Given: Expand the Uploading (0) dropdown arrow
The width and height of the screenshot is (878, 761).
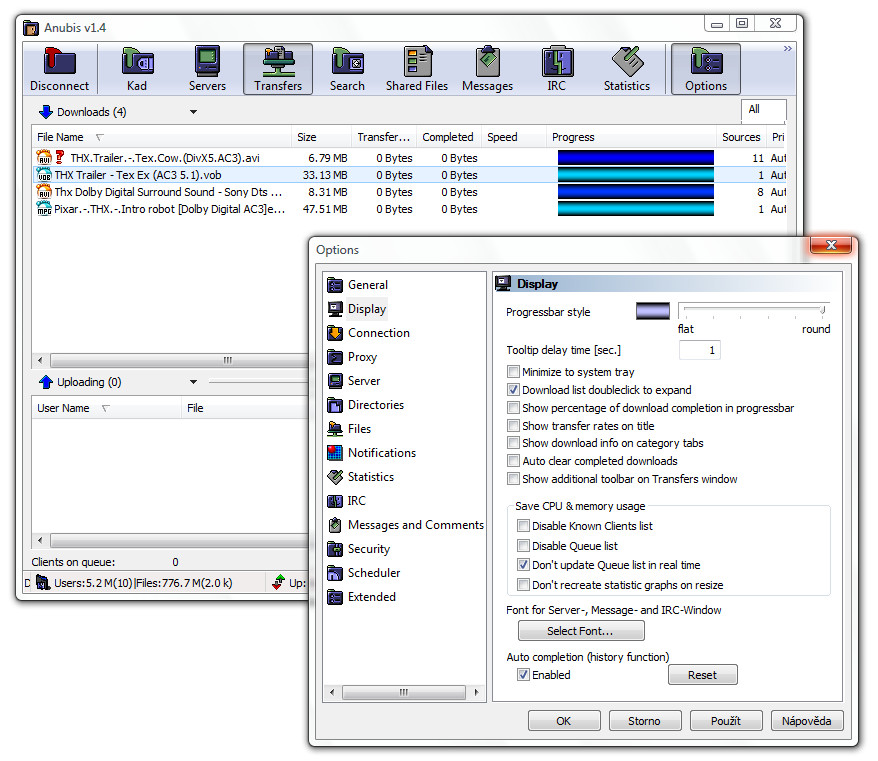Looking at the screenshot, I should [x=193, y=382].
